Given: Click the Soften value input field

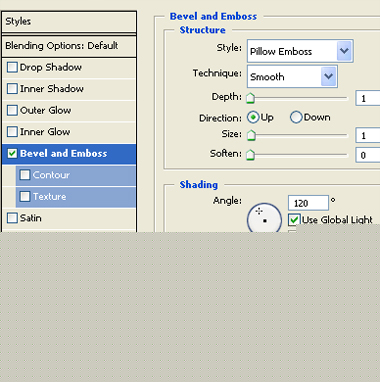Looking at the screenshot, I should [368, 155].
